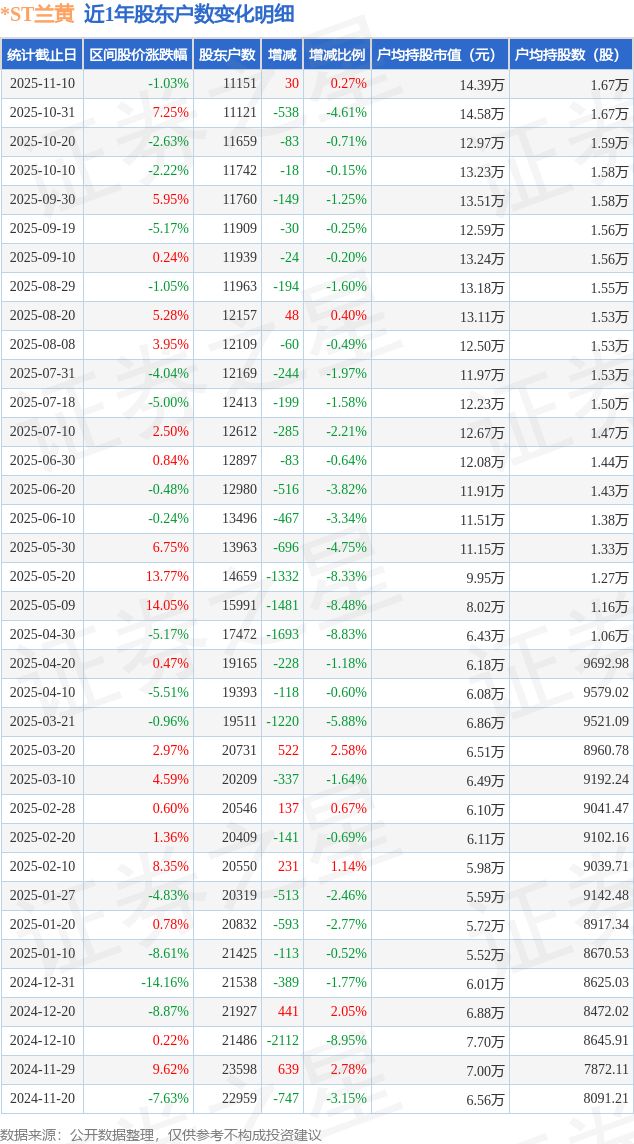The image size is (634, 1144).
Task: Click the -8.95% change ratio cell
Action: pos(346,1040)
